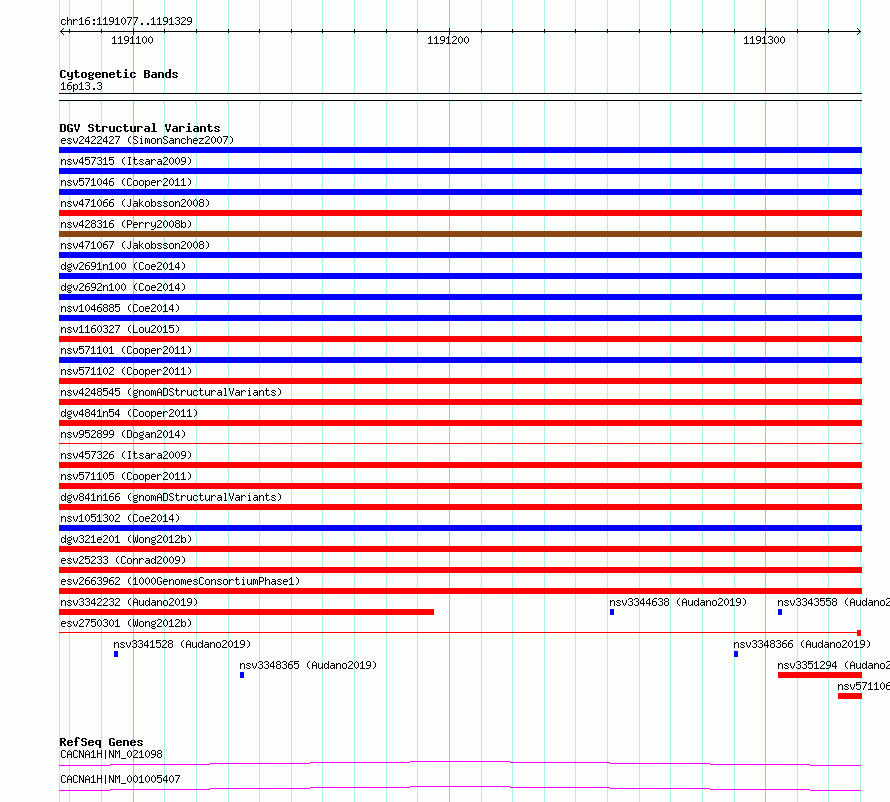Click the Cytogenetic Bands track title
Viewport: 890px width, 802px height.
tap(119, 74)
